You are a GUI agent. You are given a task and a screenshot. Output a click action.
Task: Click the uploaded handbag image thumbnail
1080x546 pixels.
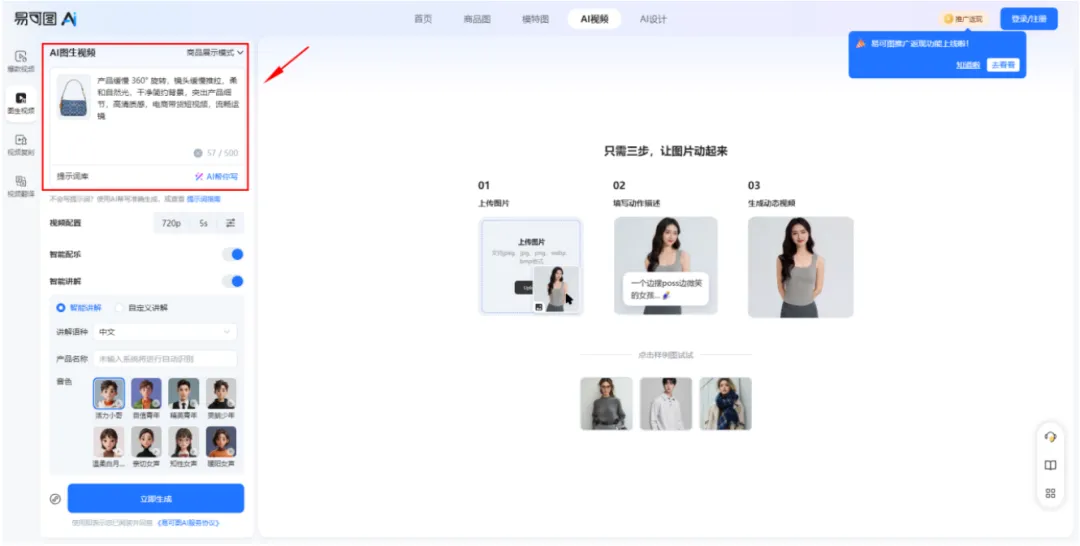[74, 97]
